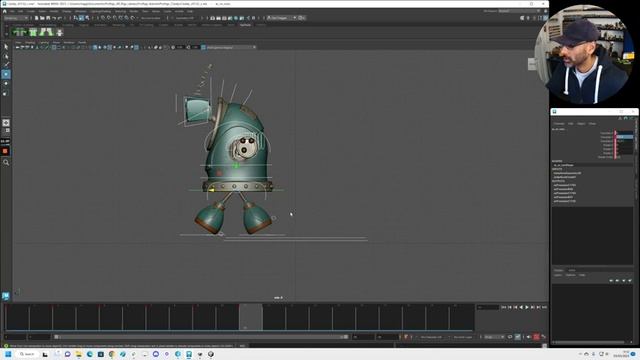Open animation preferences icon beside Auto Key
Viewport: 640px width, 360px height.
[543, 337]
